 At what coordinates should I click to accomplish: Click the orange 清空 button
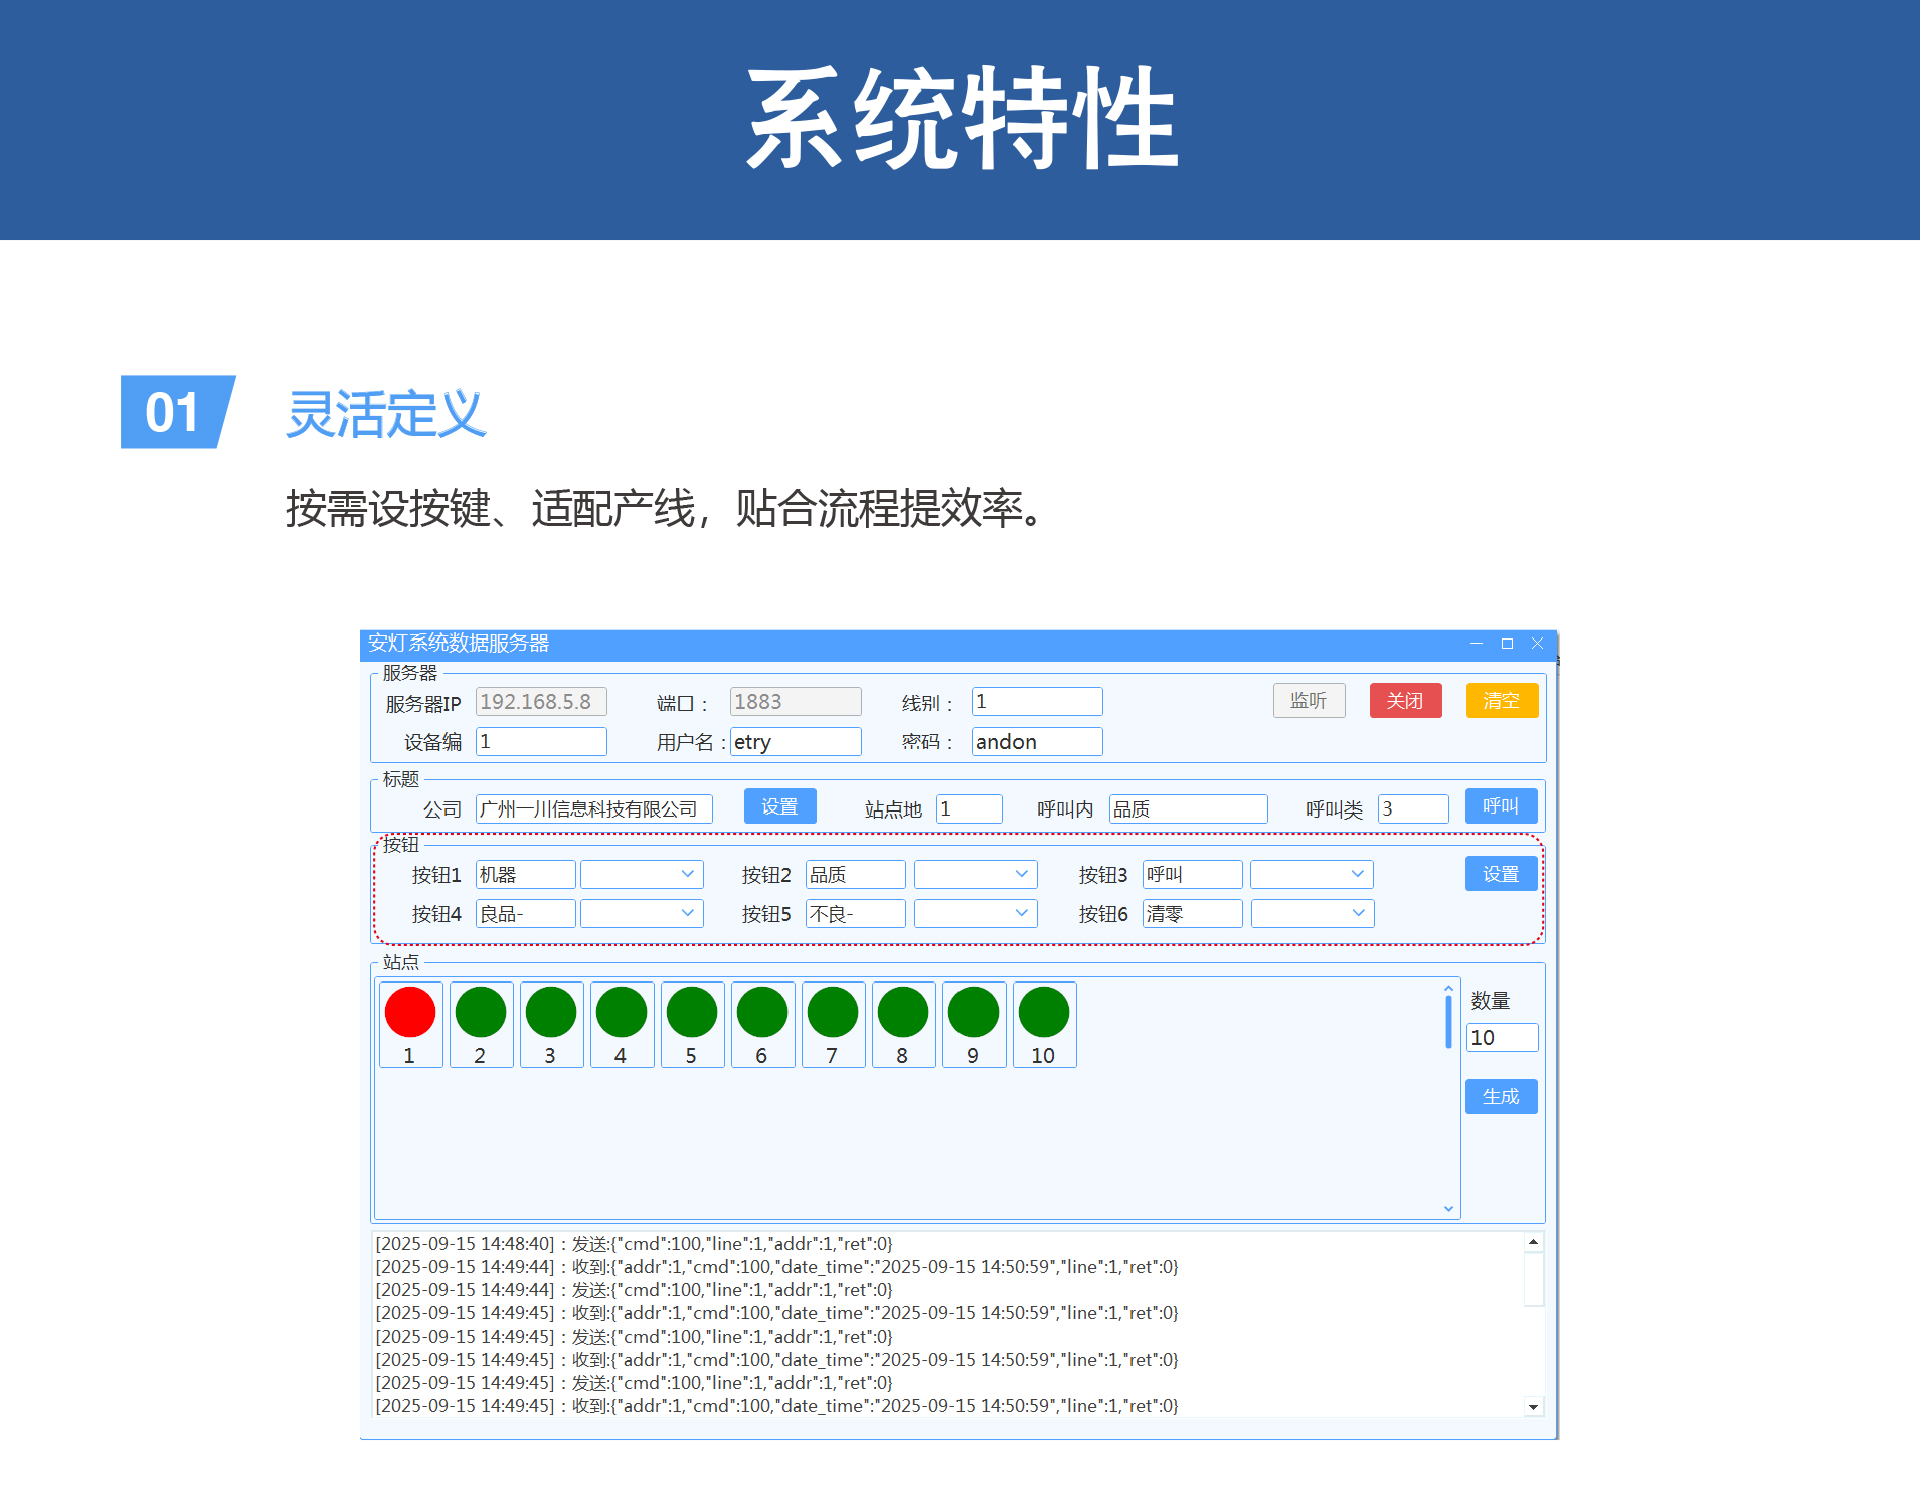click(x=1501, y=701)
